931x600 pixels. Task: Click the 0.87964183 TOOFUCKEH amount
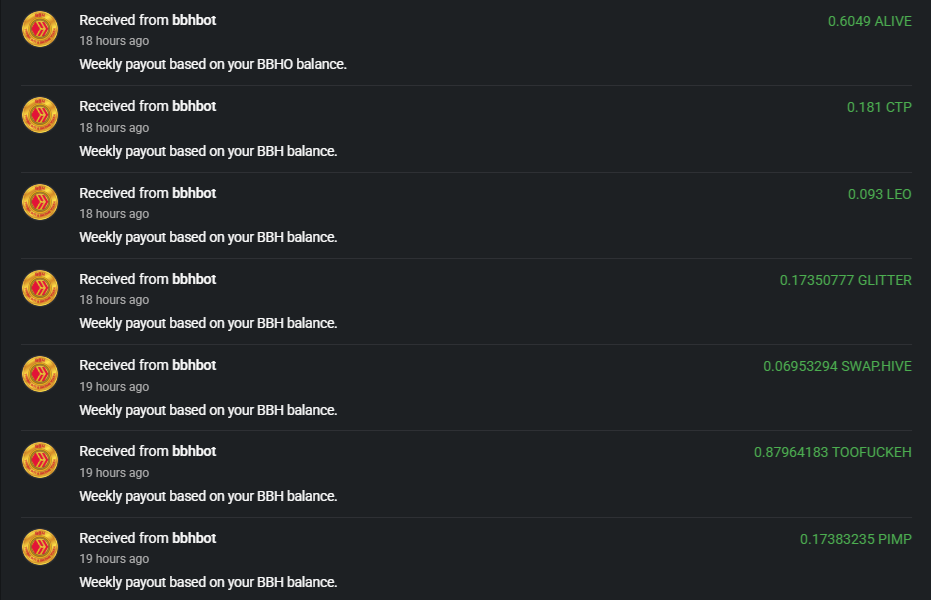click(x=832, y=452)
